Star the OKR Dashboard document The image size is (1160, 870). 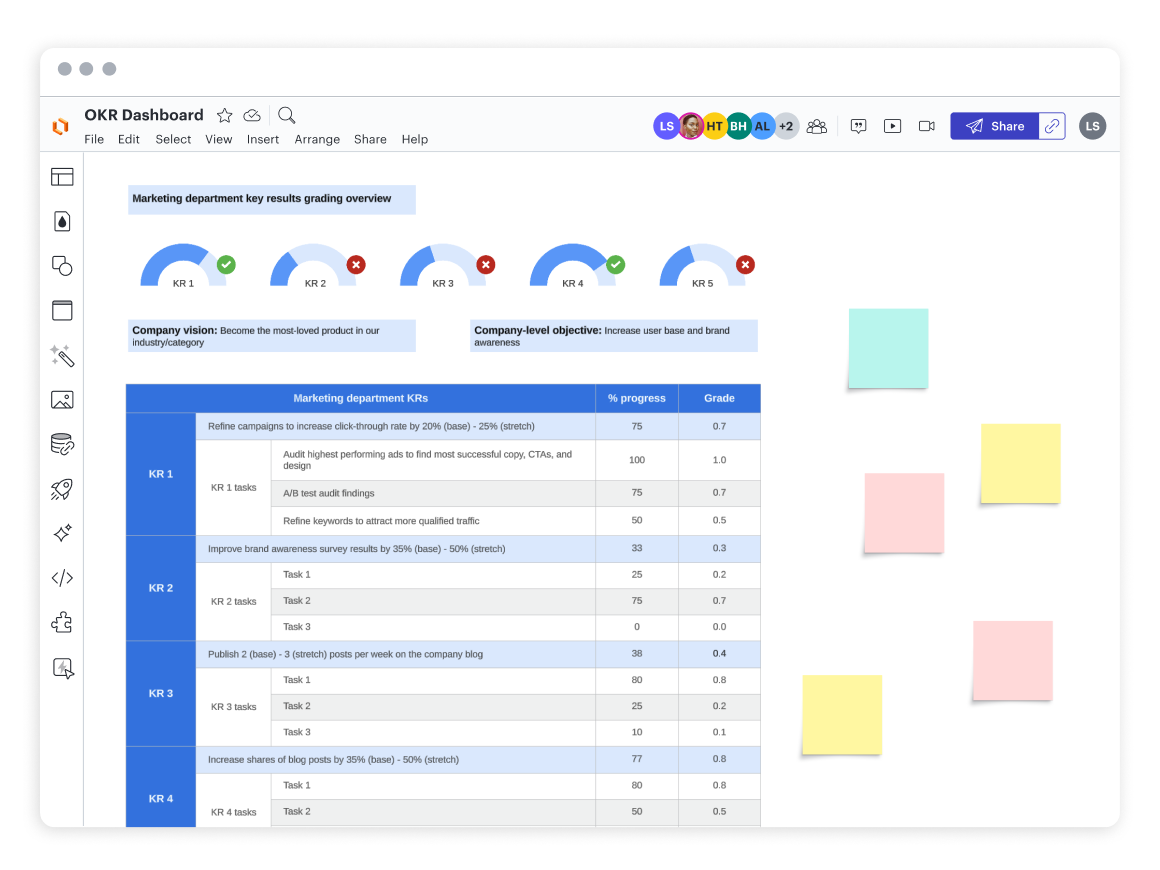[x=225, y=115]
